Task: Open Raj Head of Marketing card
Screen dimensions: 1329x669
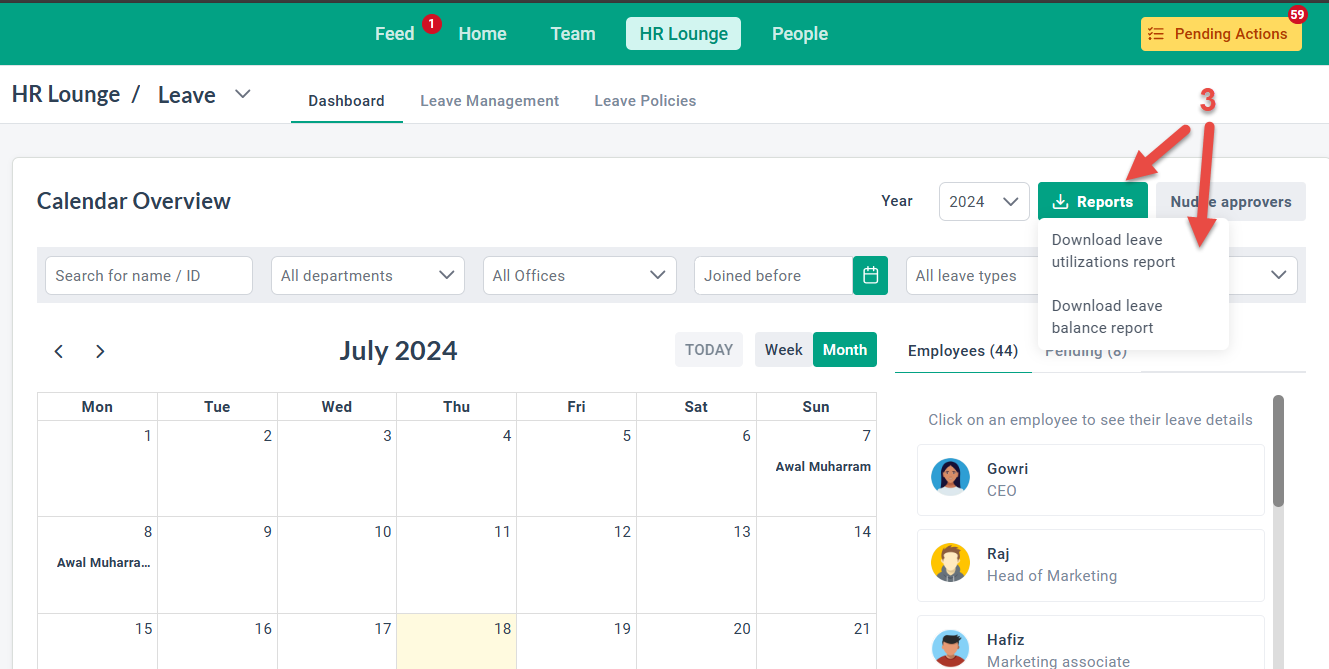Action: [1091, 565]
